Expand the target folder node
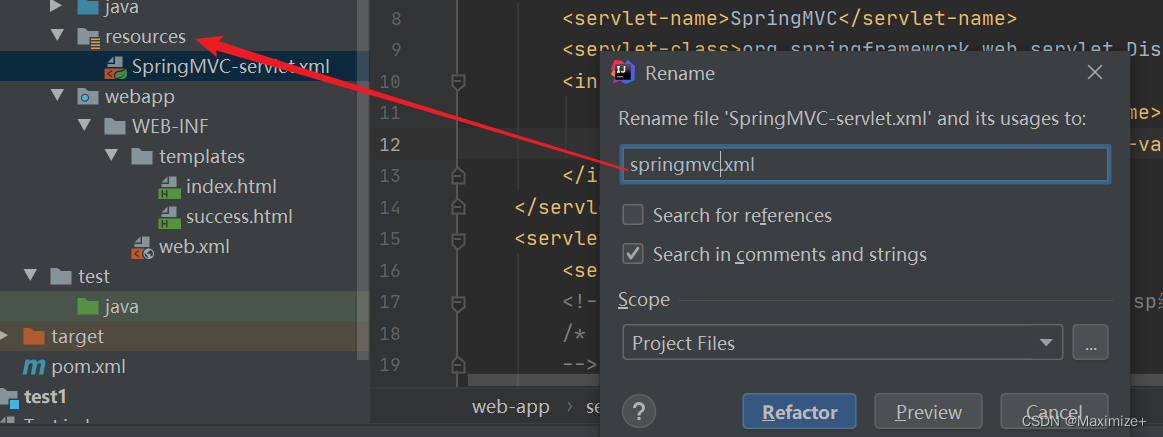 pyautogui.click(x=6, y=336)
